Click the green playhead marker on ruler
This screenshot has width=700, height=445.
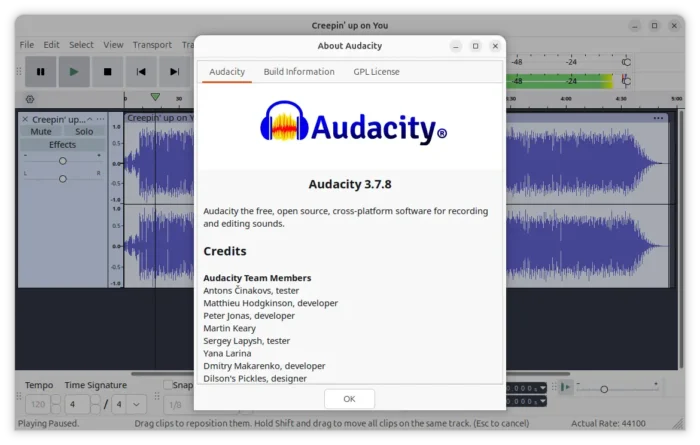point(155,97)
